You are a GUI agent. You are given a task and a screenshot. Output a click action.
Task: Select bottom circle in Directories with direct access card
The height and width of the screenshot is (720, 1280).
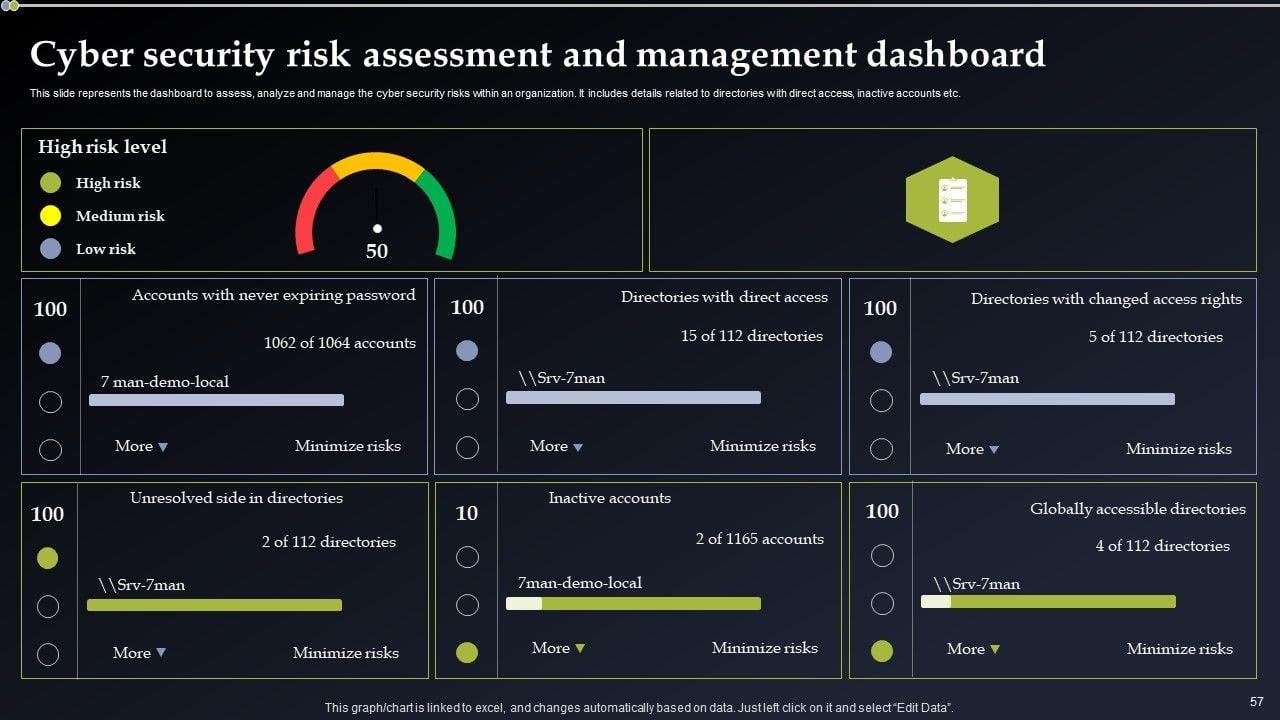467,447
